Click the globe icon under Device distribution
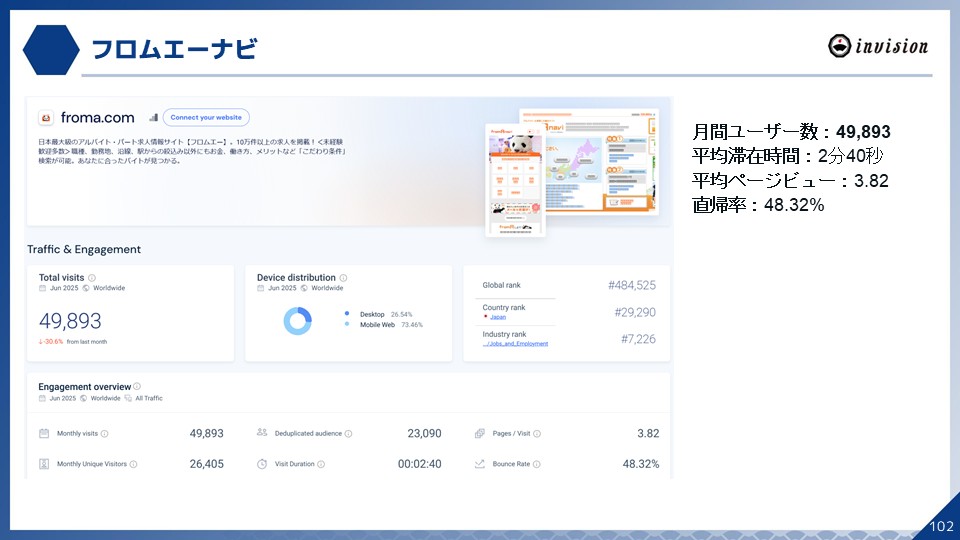960x540 pixels. (x=304, y=288)
